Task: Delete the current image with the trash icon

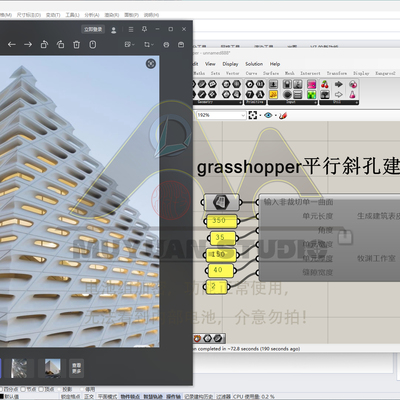Action: pos(77,44)
